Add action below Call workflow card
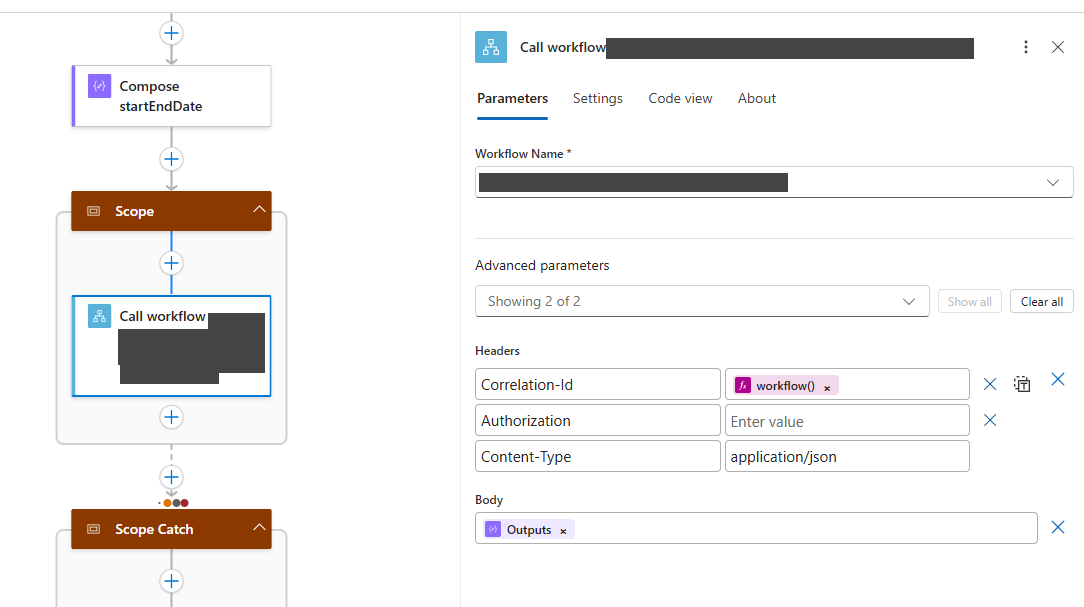The width and height of the screenshot is (1084, 607). tap(172, 417)
